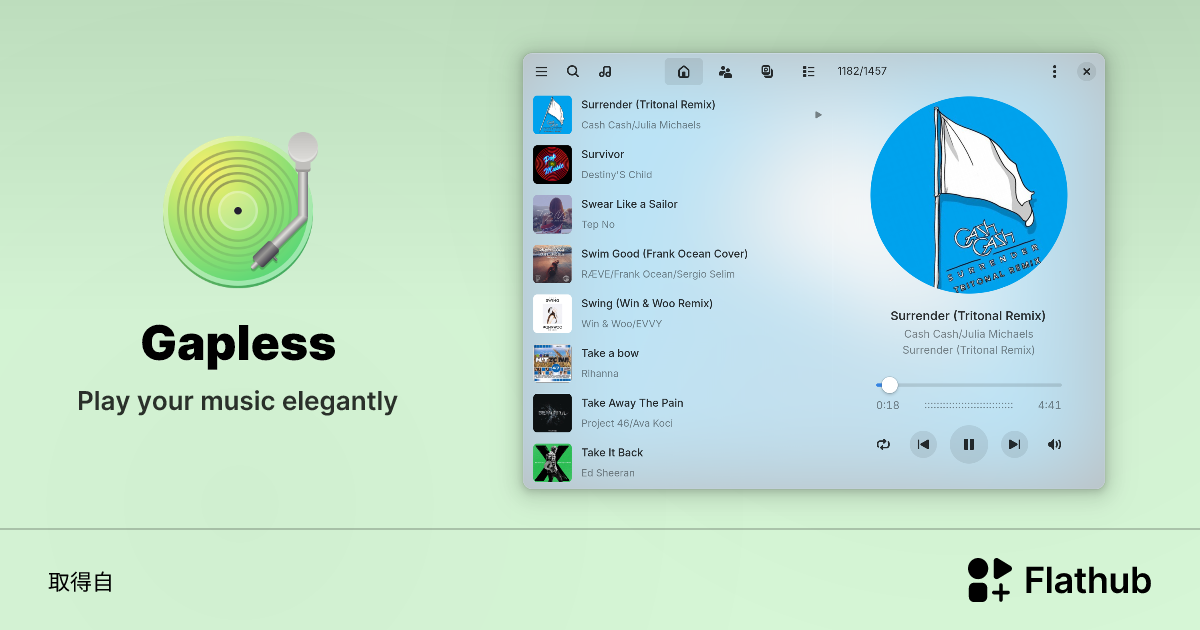Pause the currently playing song
Image resolution: width=1200 pixels, height=630 pixels.
point(968,445)
